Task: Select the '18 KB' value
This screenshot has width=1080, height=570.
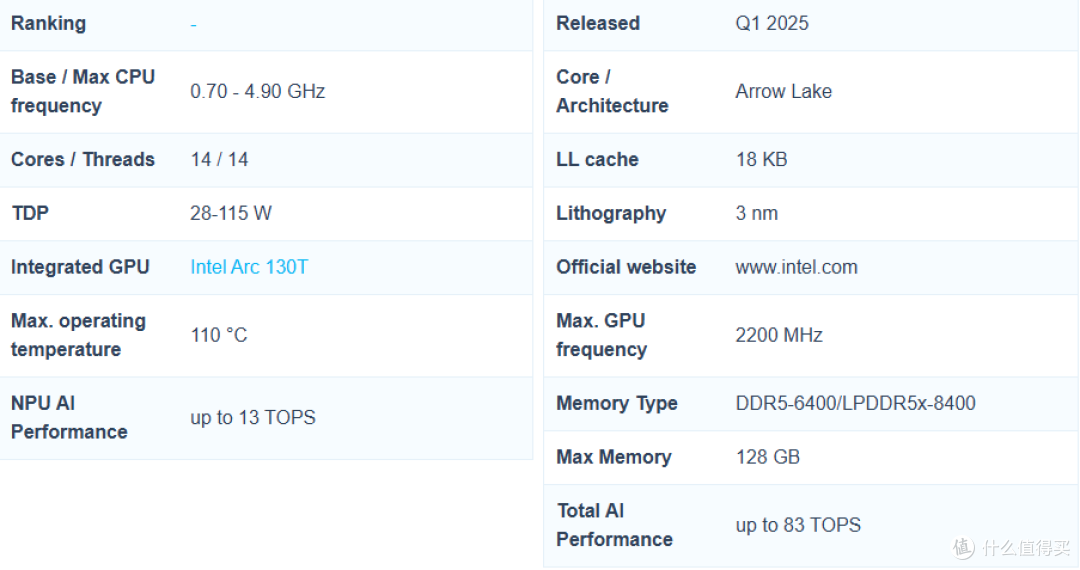Action: coord(762,160)
